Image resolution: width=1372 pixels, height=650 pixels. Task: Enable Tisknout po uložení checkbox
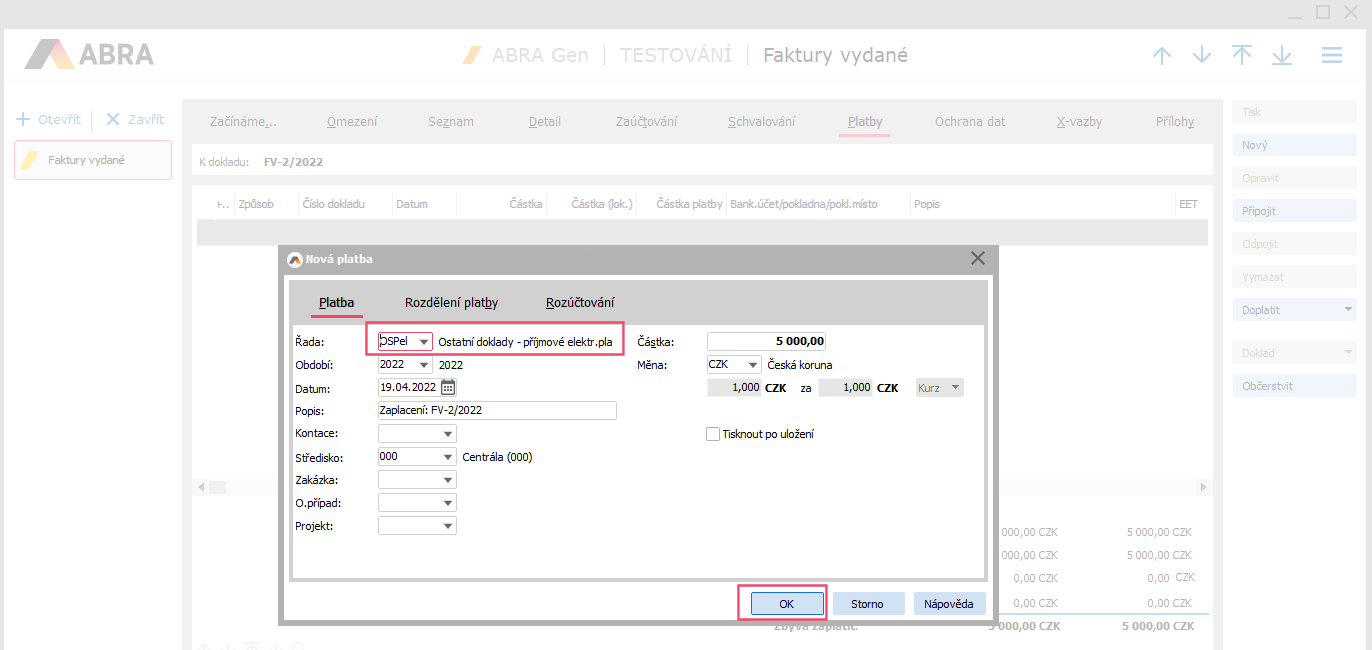tap(713, 434)
